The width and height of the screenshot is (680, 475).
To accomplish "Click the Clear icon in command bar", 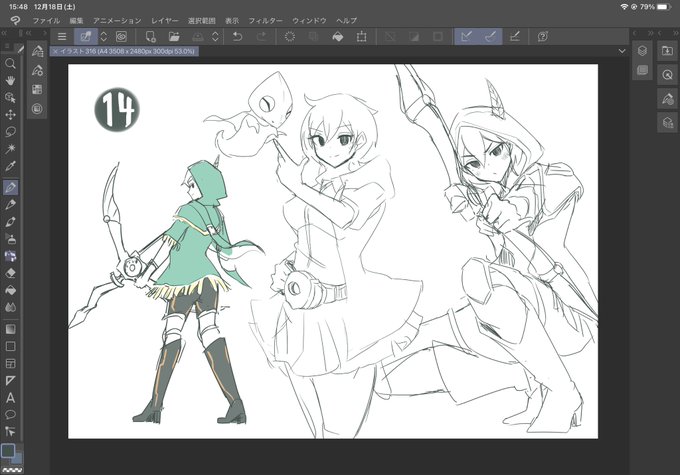I will click(x=290, y=36).
